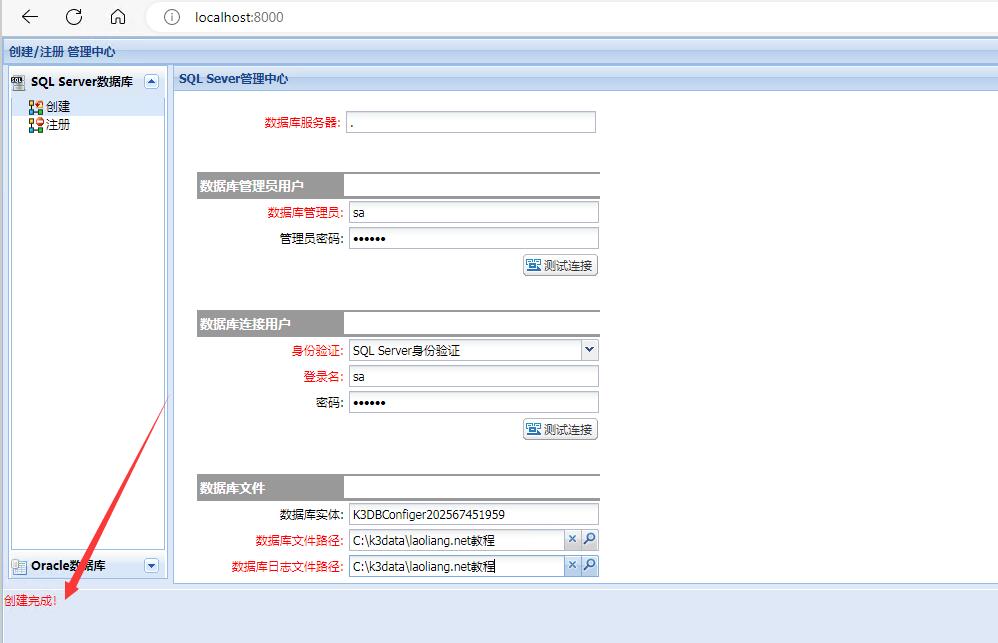Focus the 密码 field under 数据库连接用户
Image resolution: width=998 pixels, height=643 pixels.
point(474,402)
